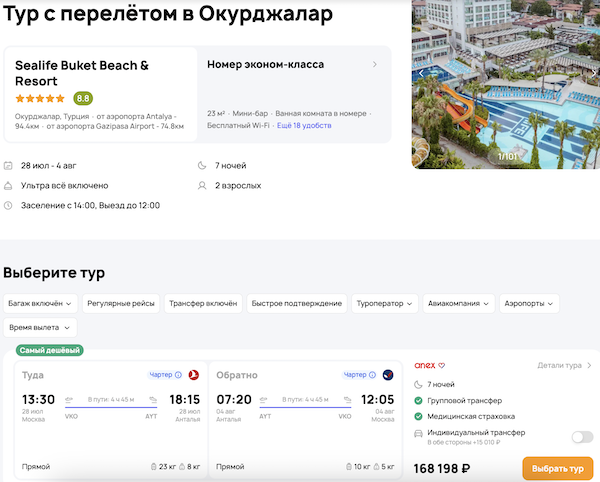Click the five-star hotel rating
600x482 pixels.
click(x=40, y=99)
